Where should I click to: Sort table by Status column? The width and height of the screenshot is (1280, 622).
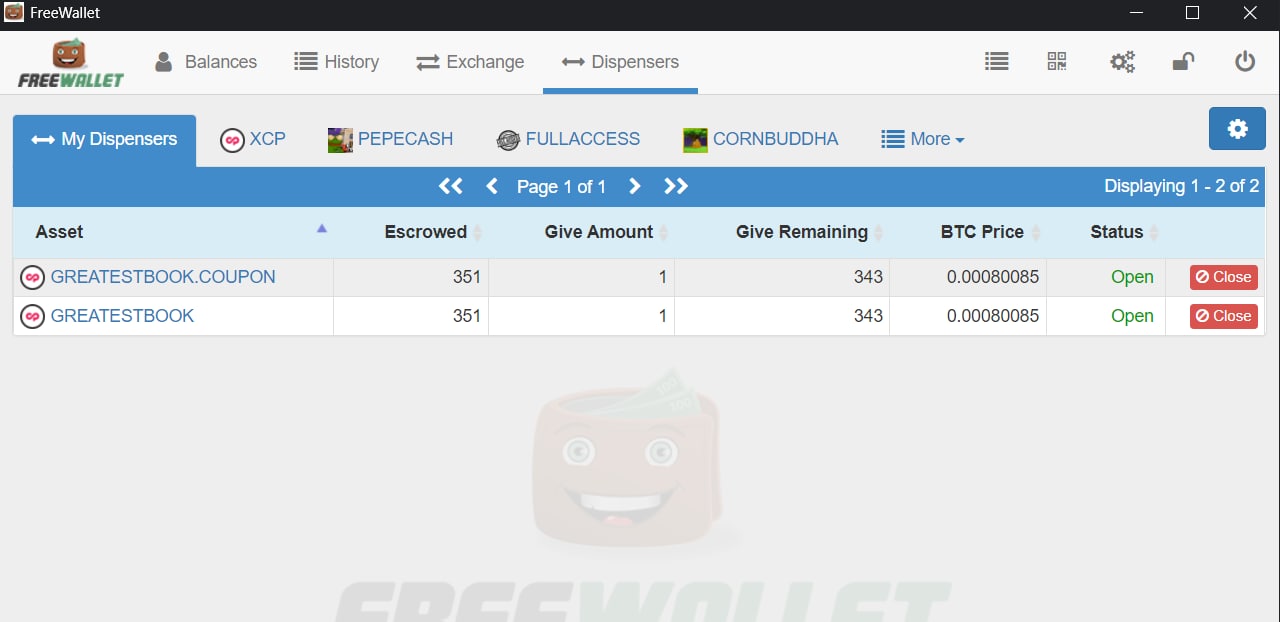tap(1106, 232)
